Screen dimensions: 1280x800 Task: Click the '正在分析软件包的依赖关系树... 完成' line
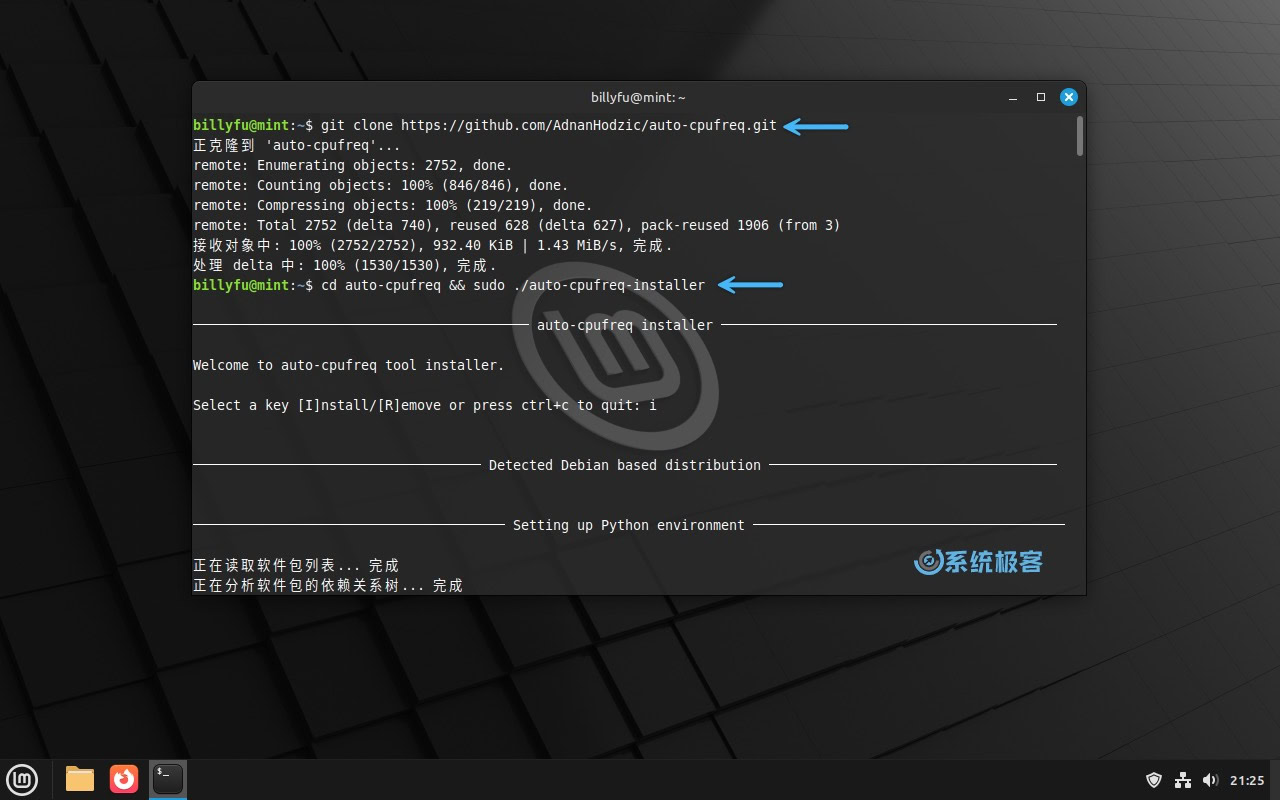[329, 586]
